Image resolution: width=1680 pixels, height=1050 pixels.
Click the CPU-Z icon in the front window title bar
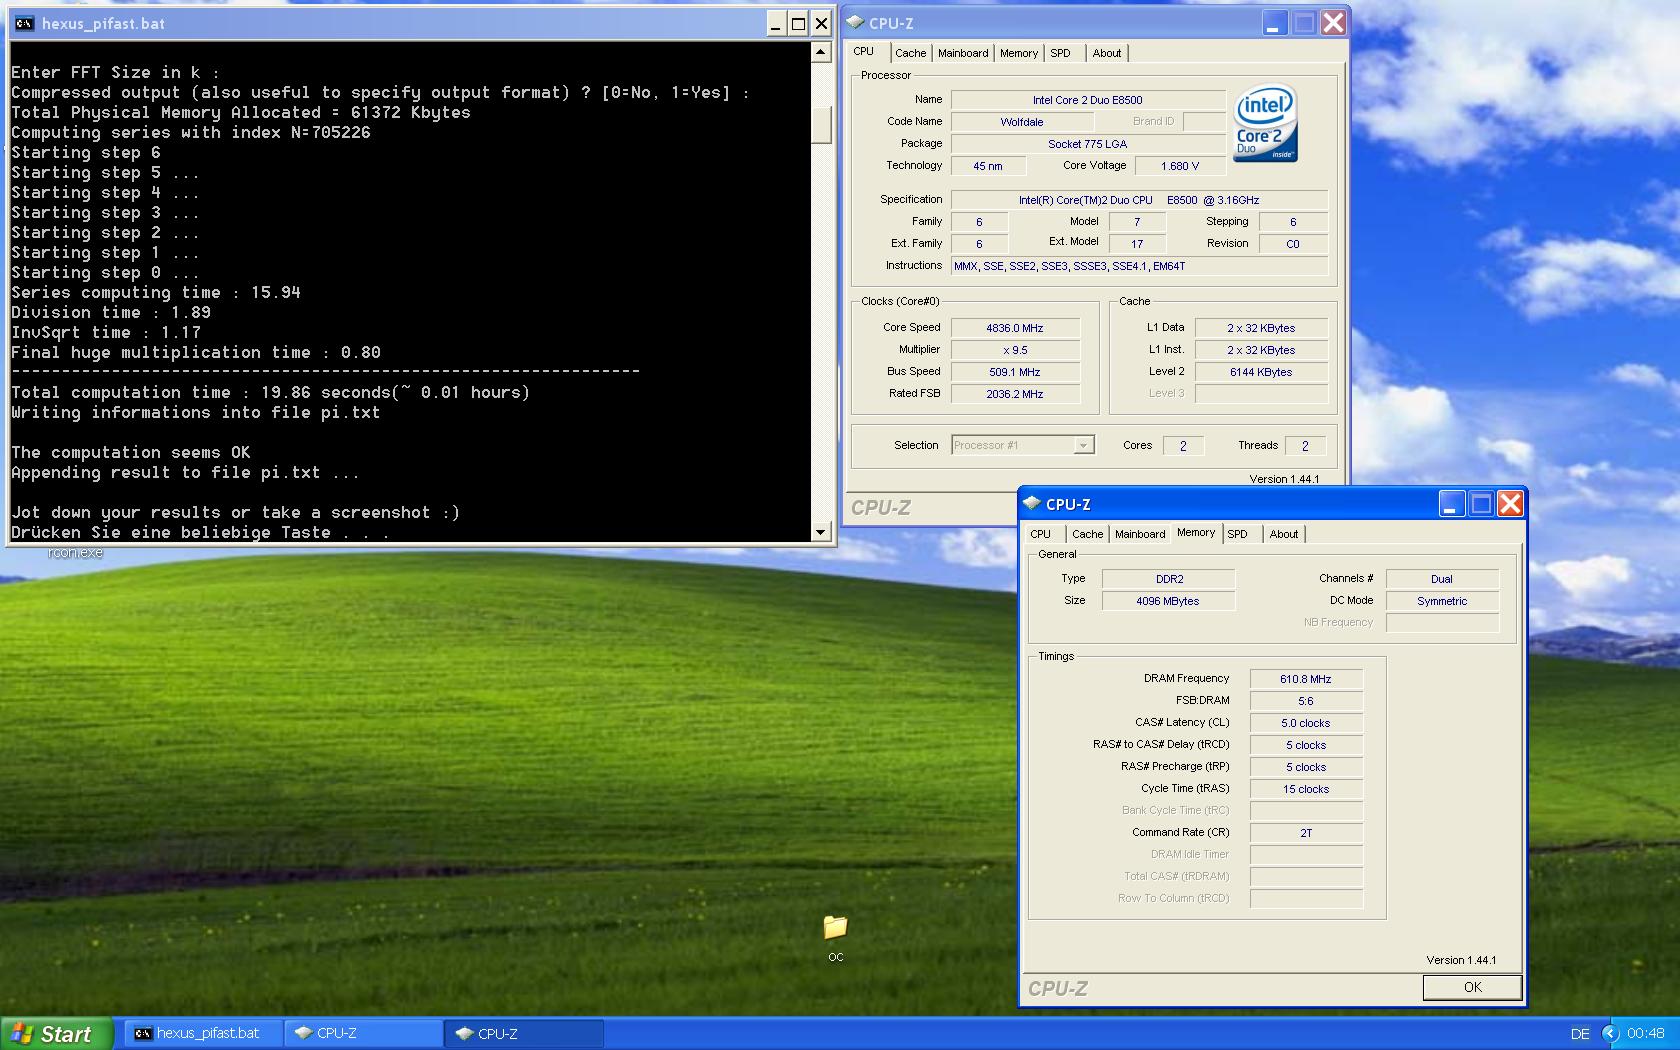click(1032, 503)
